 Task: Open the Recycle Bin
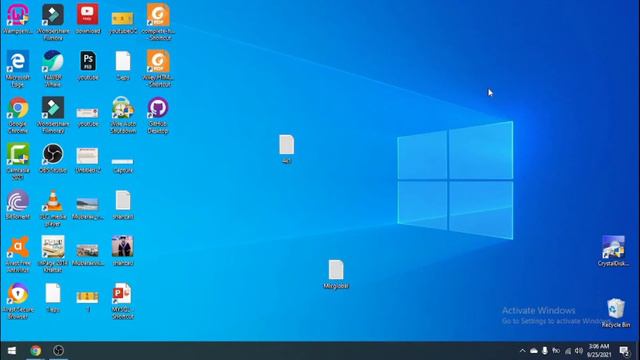pos(616,313)
